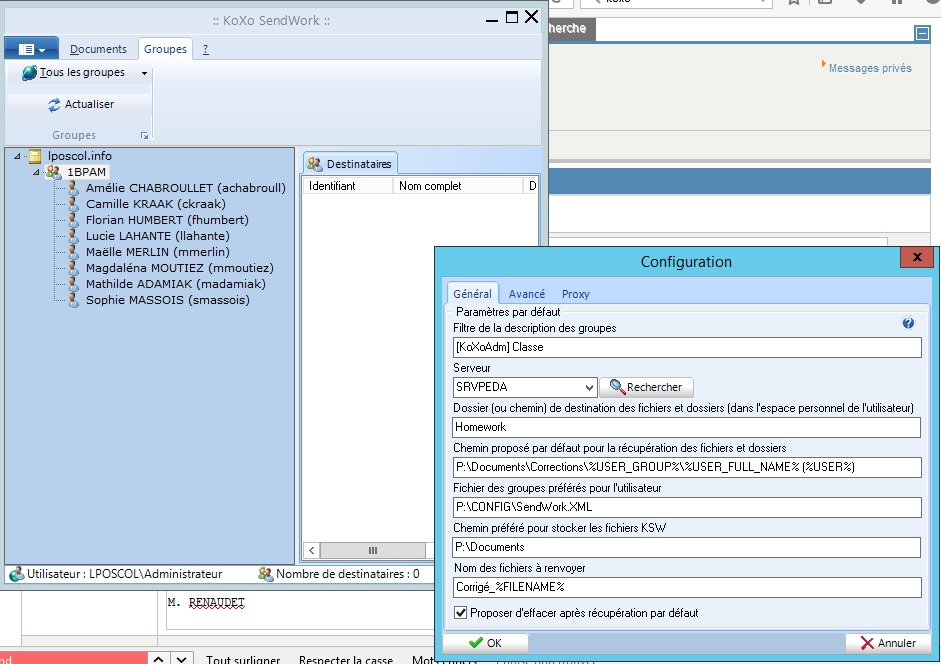Click the user icon of Magdaléna MOUTIEZ

click(73, 268)
